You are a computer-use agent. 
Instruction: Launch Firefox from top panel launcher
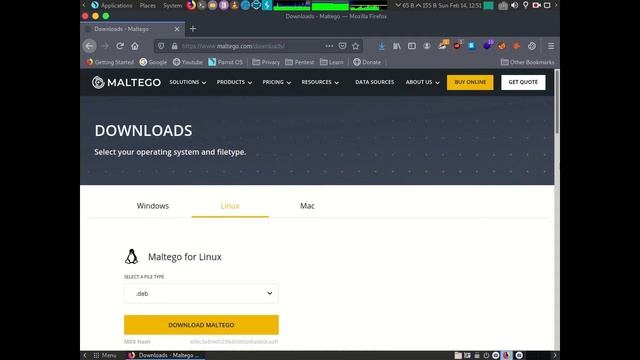coord(191,5)
